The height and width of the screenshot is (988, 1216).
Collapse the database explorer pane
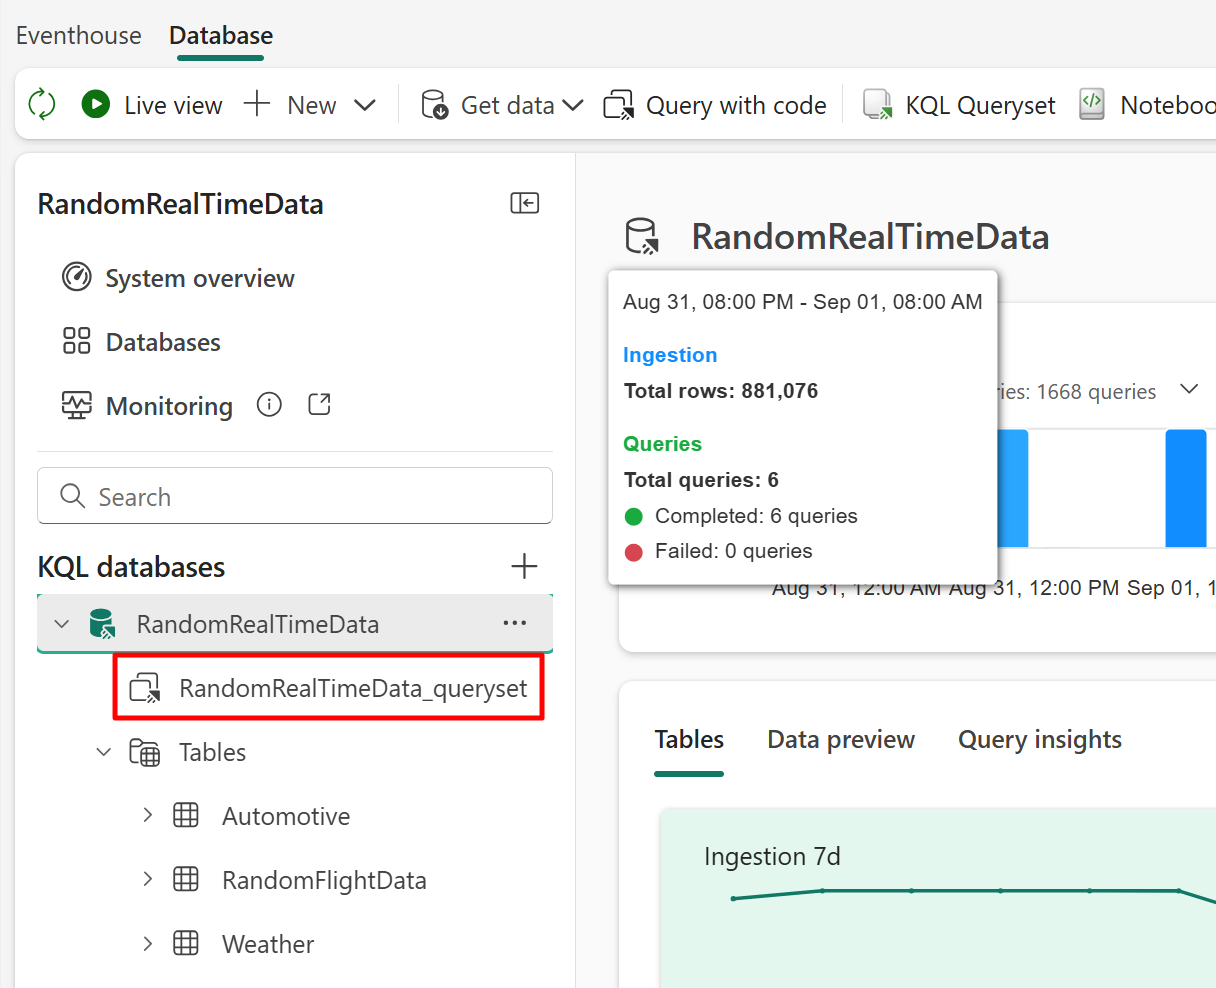(x=524, y=203)
